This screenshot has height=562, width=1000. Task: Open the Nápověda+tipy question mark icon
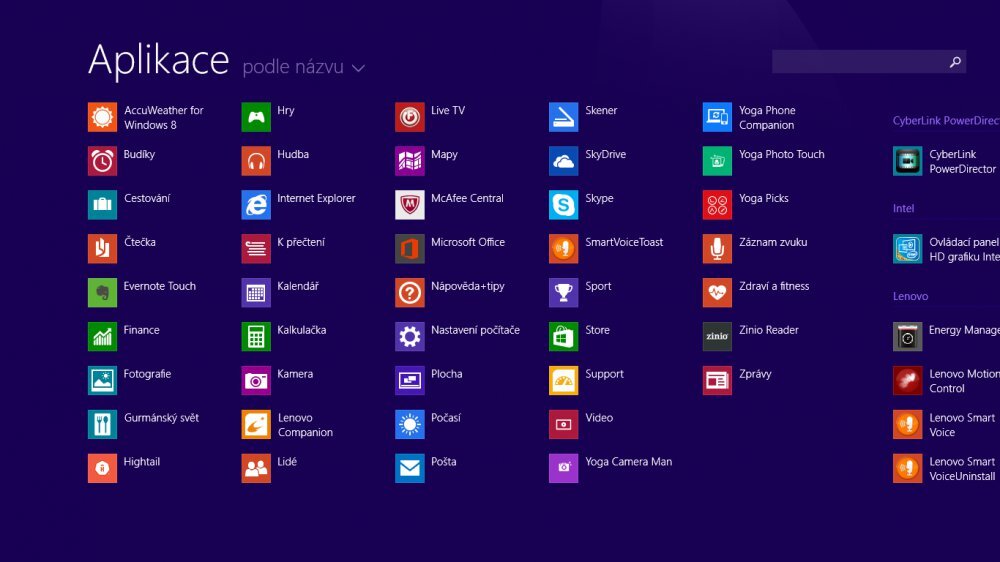coord(409,293)
